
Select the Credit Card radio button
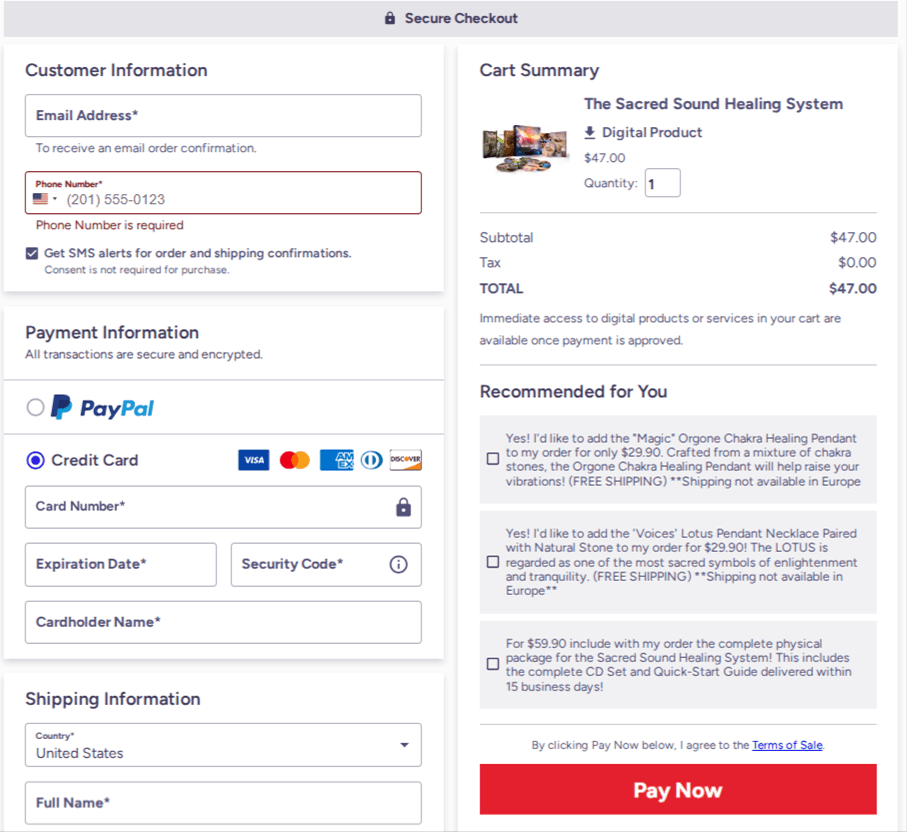click(36, 460)
